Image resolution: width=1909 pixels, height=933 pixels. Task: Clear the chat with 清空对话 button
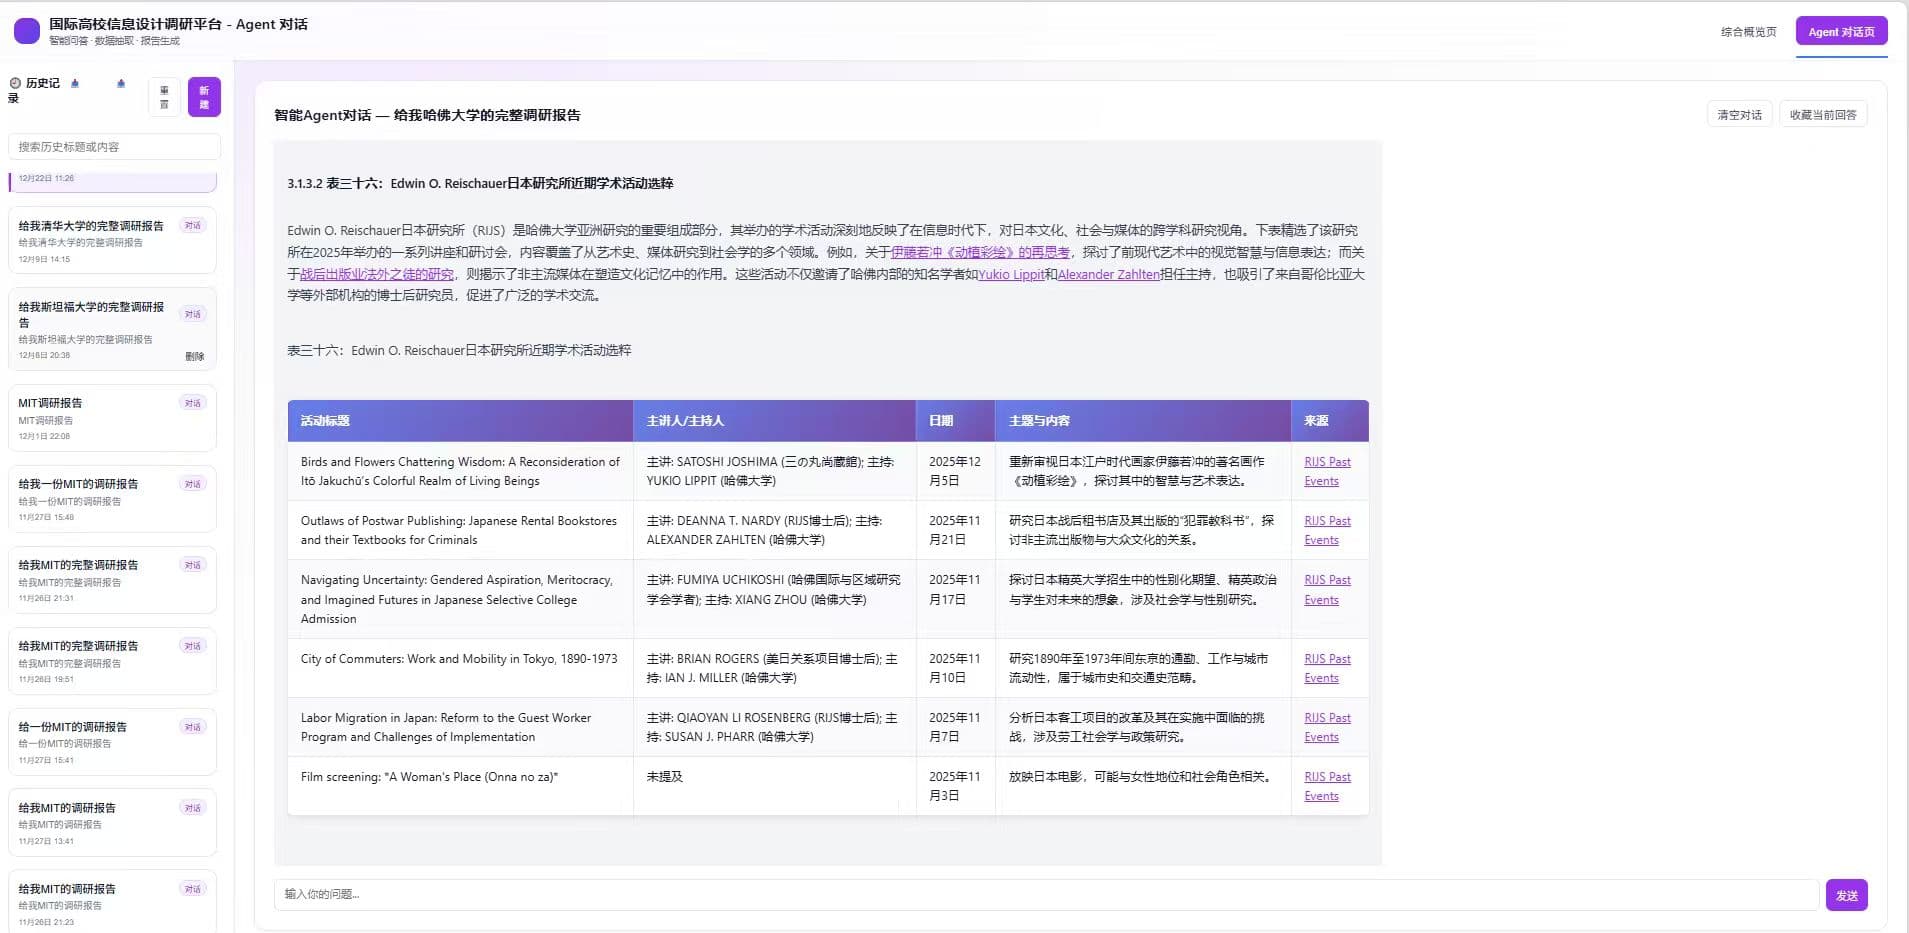pyautogui.click(x=1739, y=115)
